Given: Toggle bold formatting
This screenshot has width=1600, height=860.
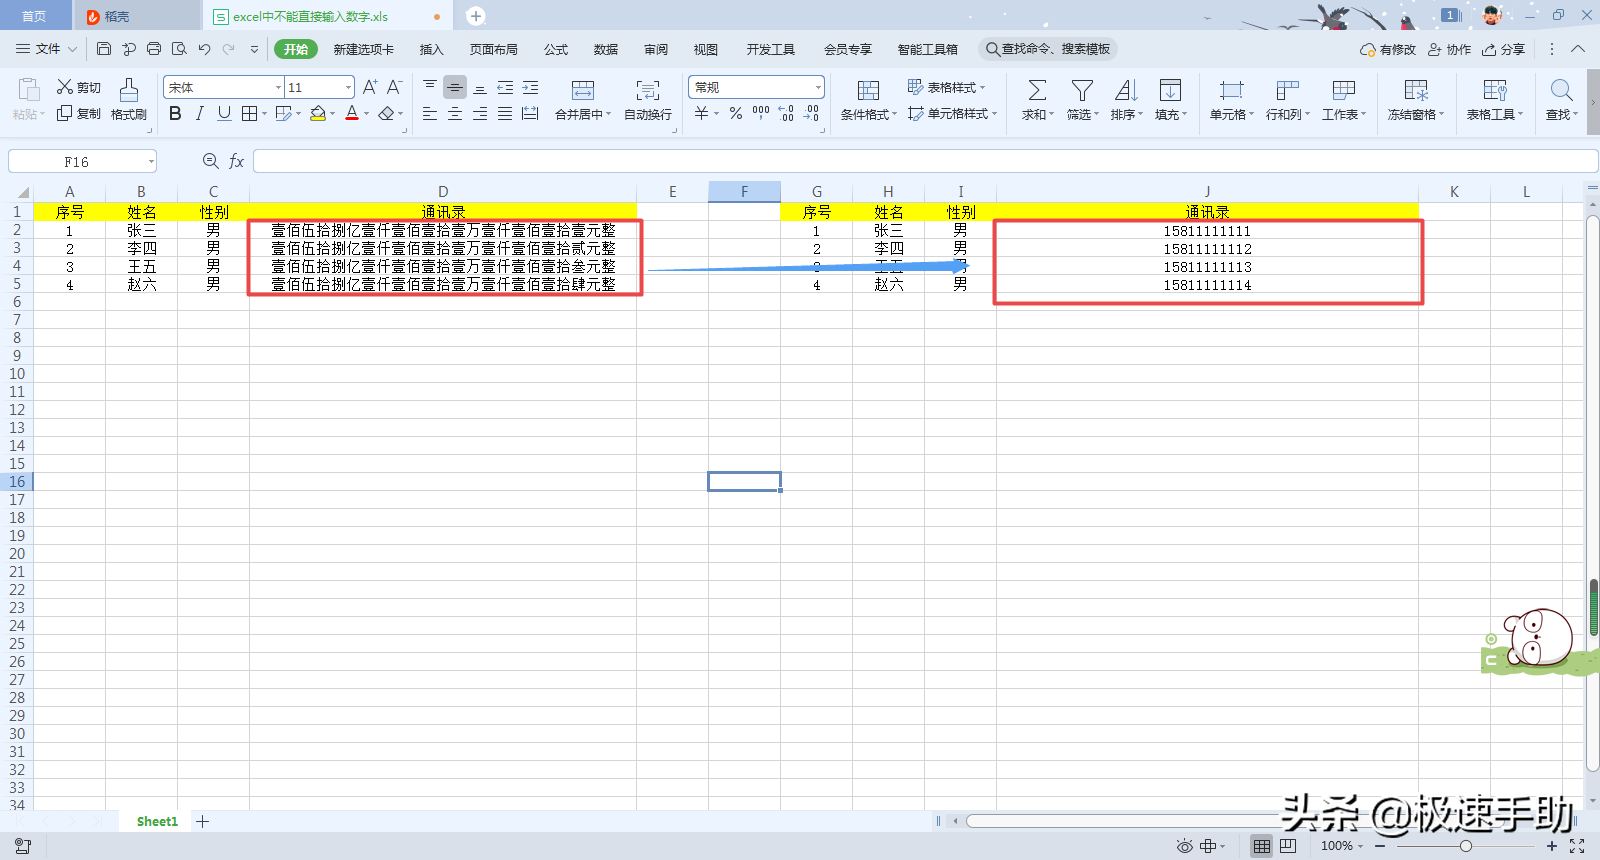Looking at the screenshot, I should point(175,114).
